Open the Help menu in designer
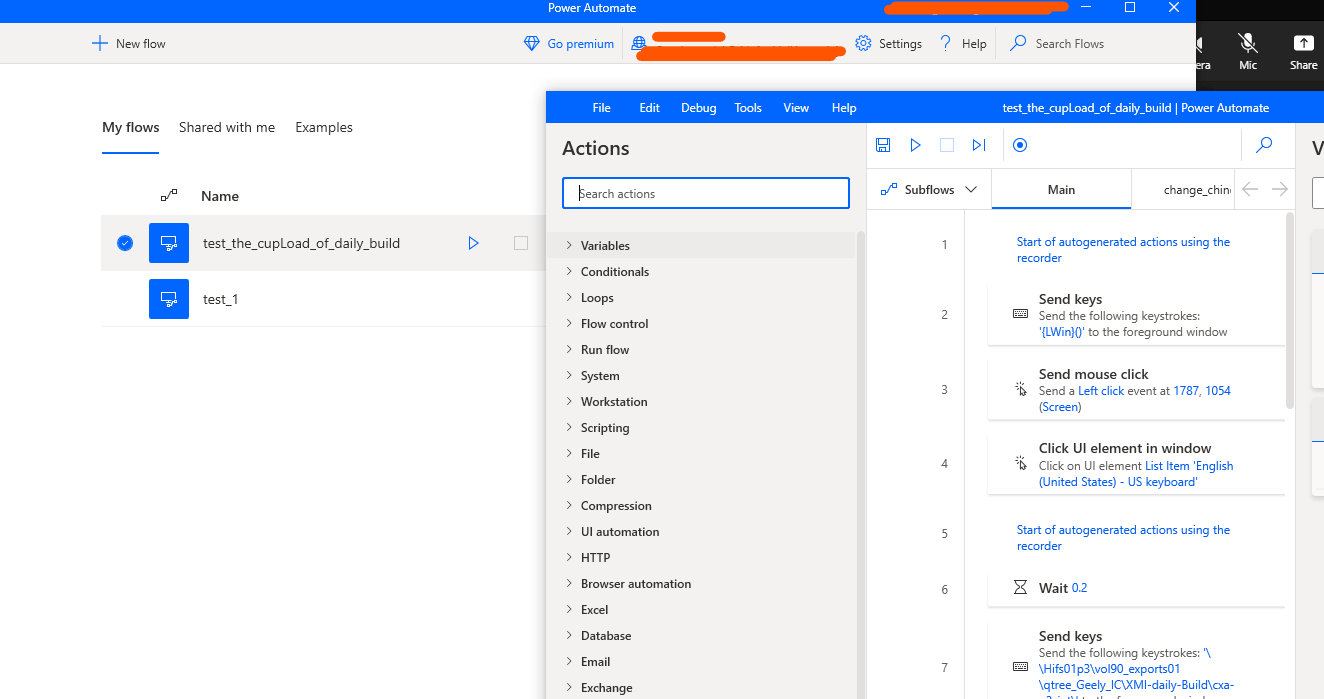 (x=844, y=108)
